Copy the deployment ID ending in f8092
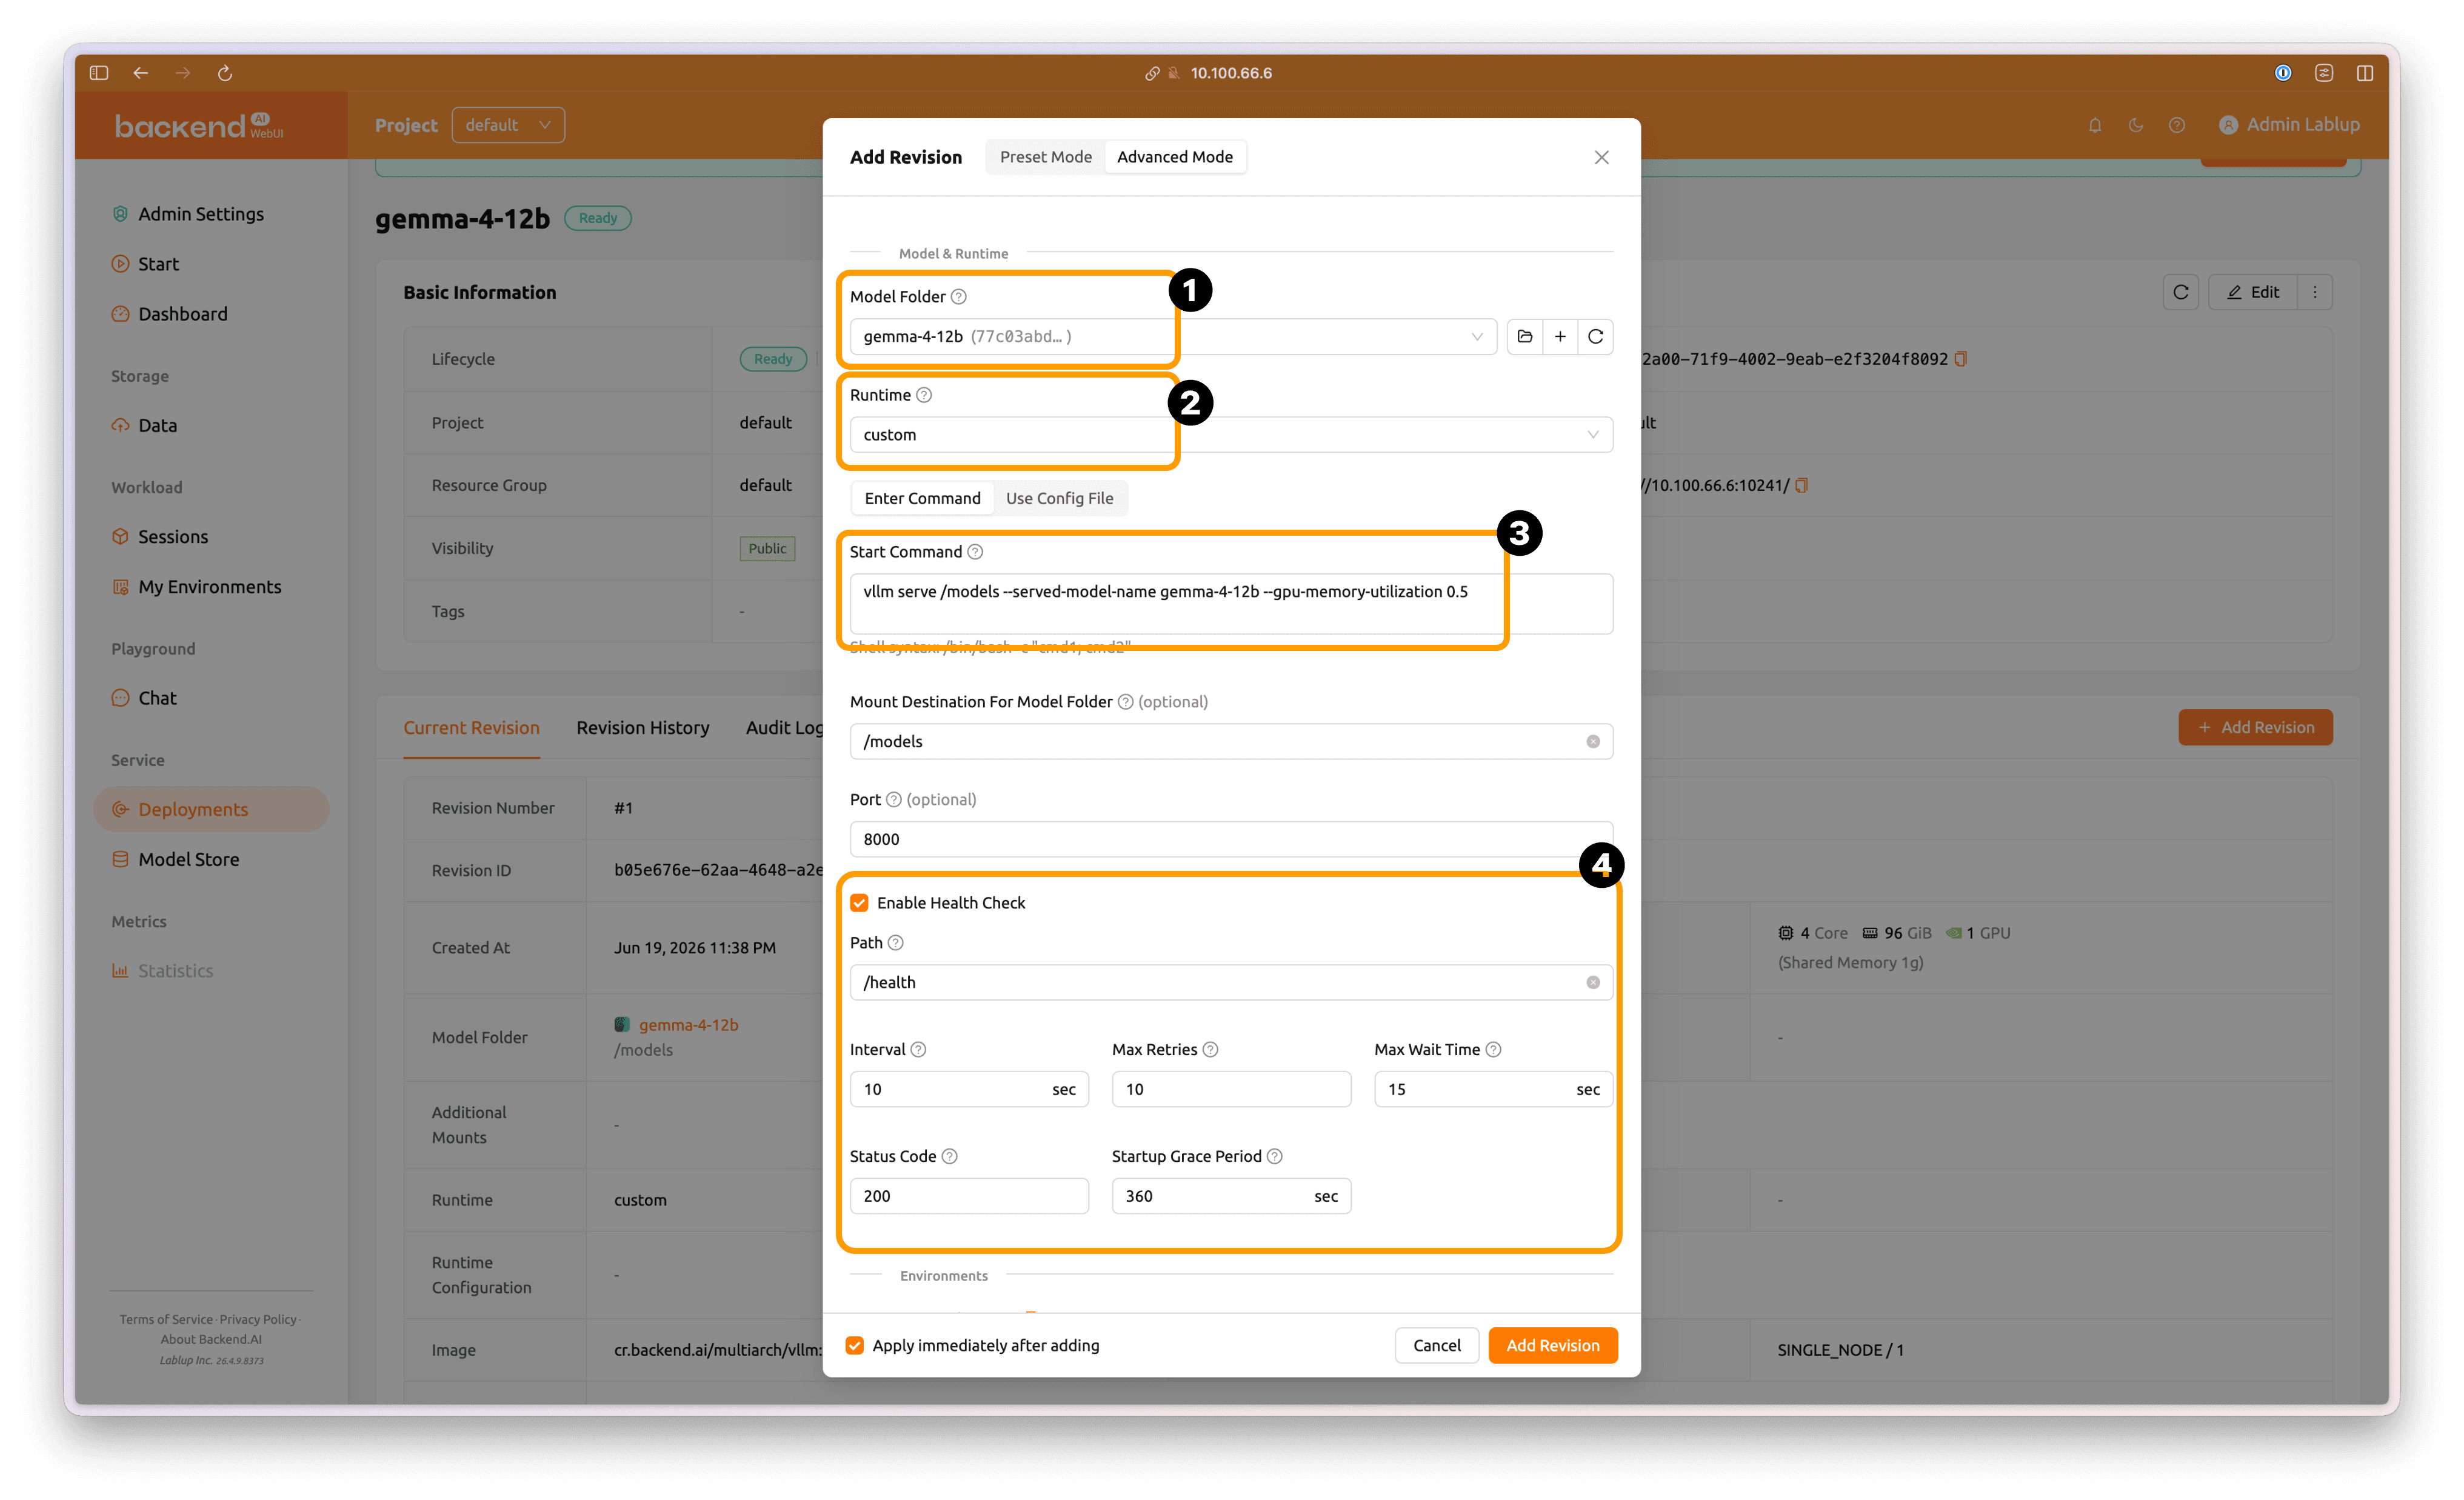 pyautogui.click(x=1961, y=359)
